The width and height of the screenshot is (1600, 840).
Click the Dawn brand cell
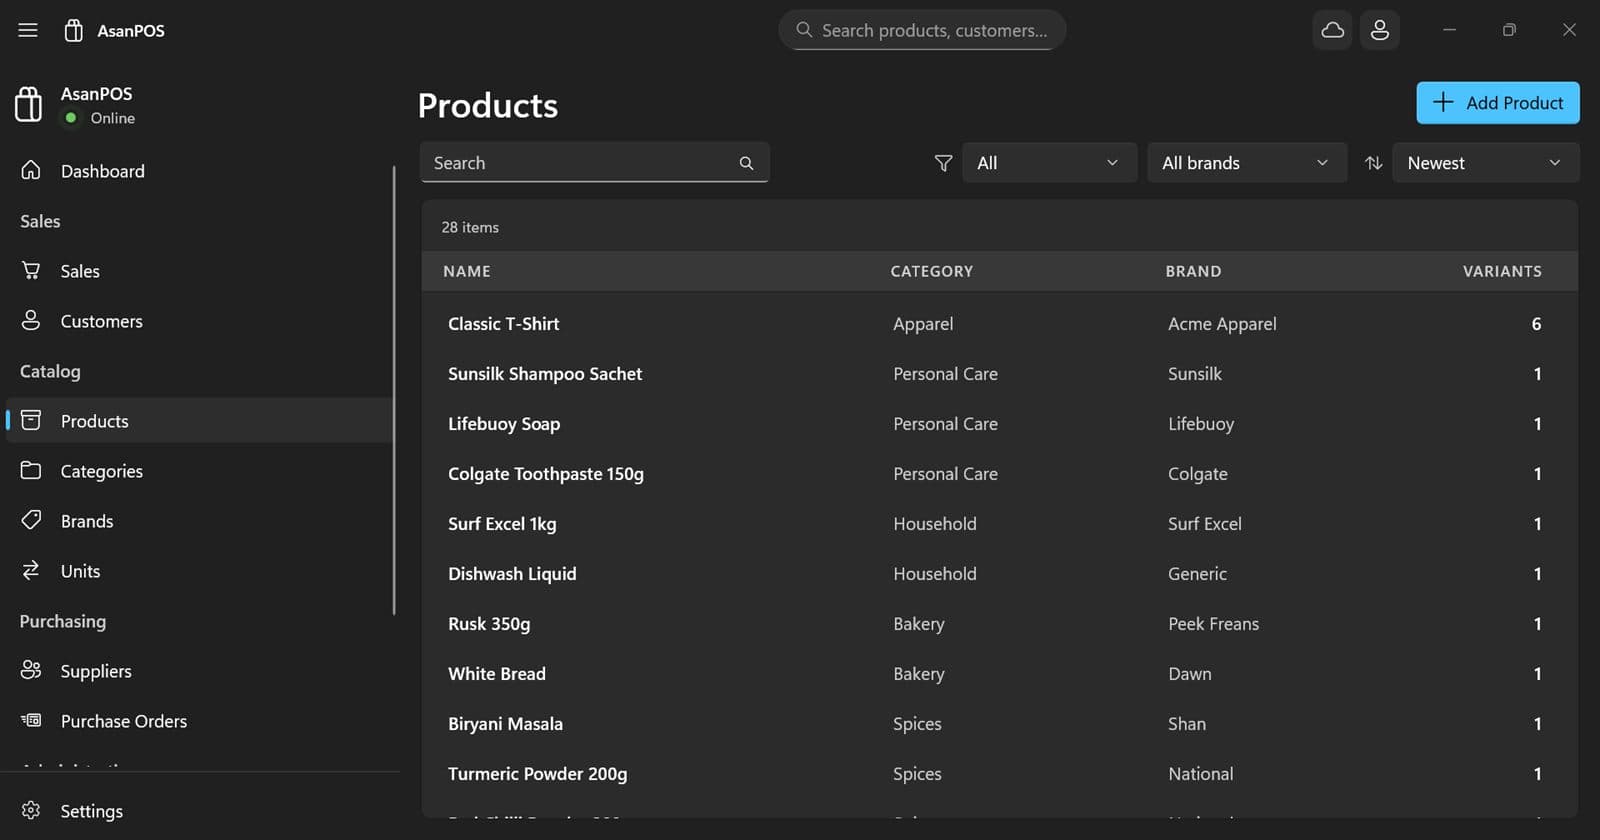[x=1190, y=674]
